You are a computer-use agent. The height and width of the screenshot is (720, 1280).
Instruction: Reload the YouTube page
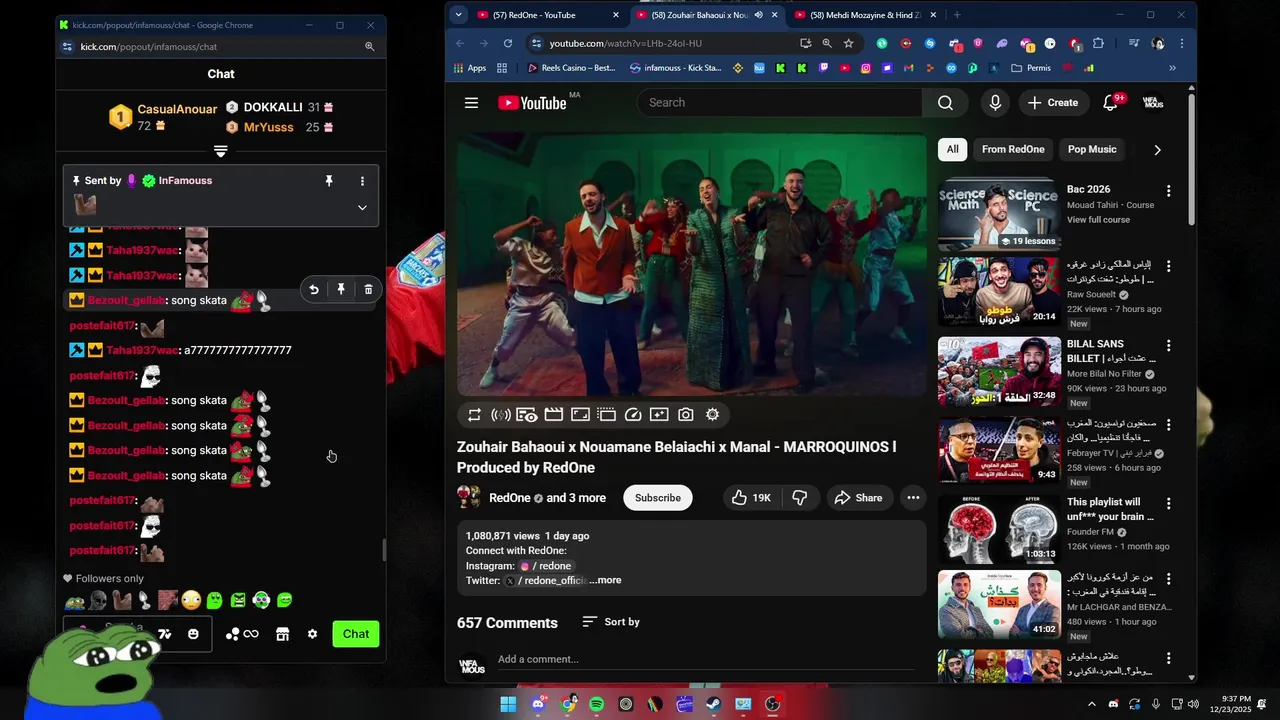pos(508,44)
